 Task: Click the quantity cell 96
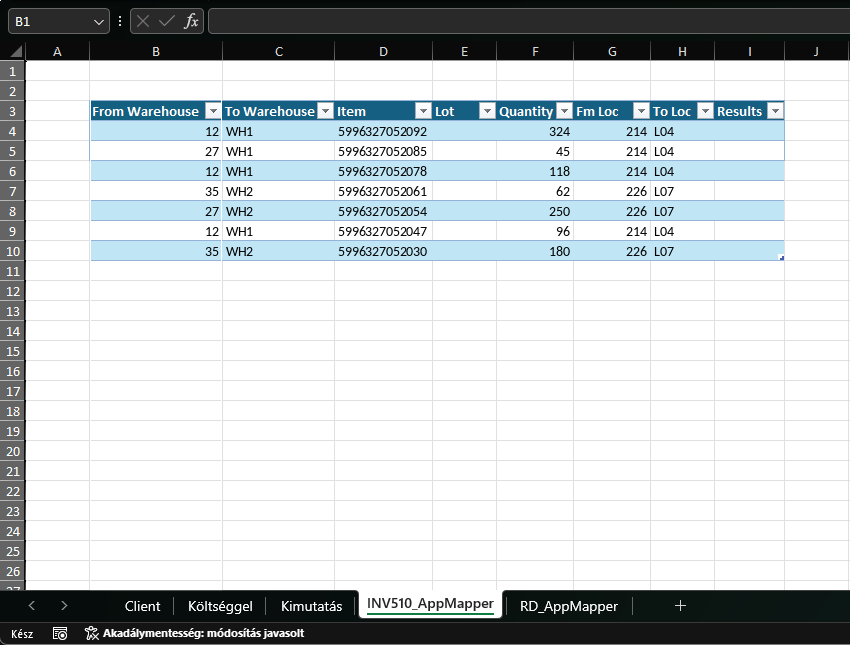tap(535, 231)
